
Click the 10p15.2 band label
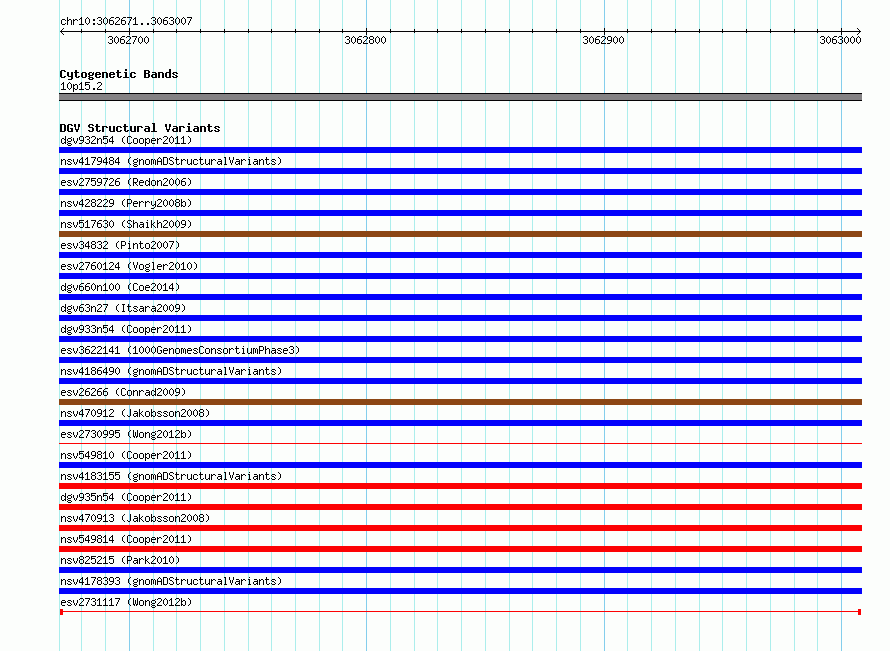click(81, 86)
